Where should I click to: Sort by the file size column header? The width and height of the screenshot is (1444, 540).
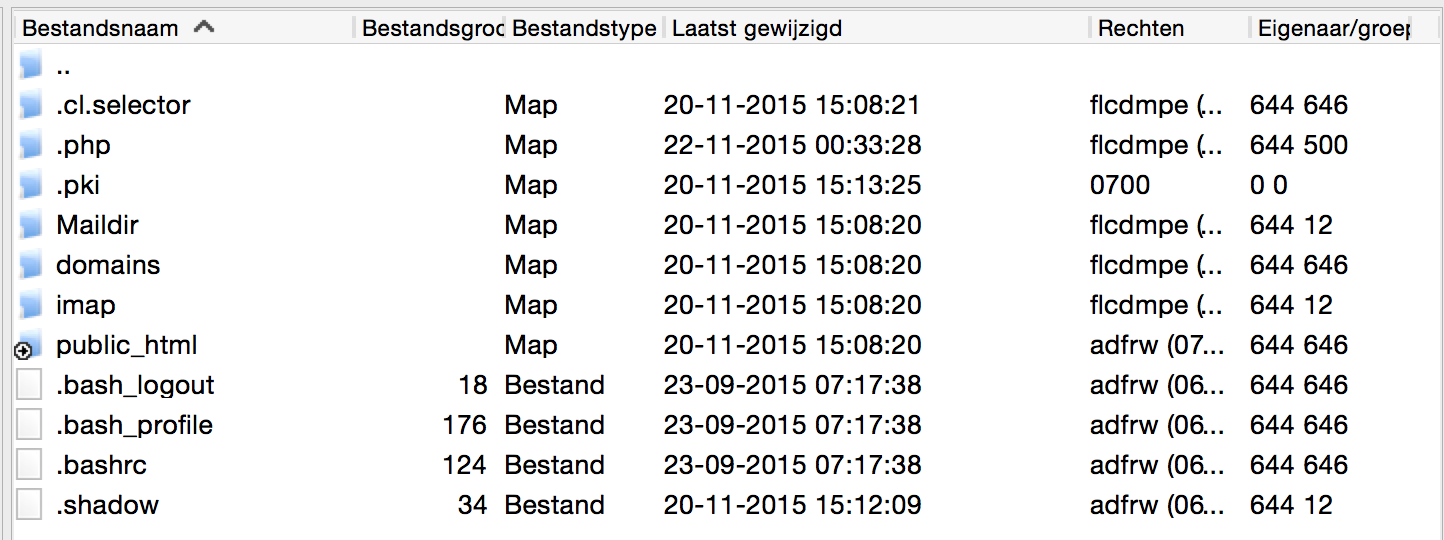[x=431, y=28]
